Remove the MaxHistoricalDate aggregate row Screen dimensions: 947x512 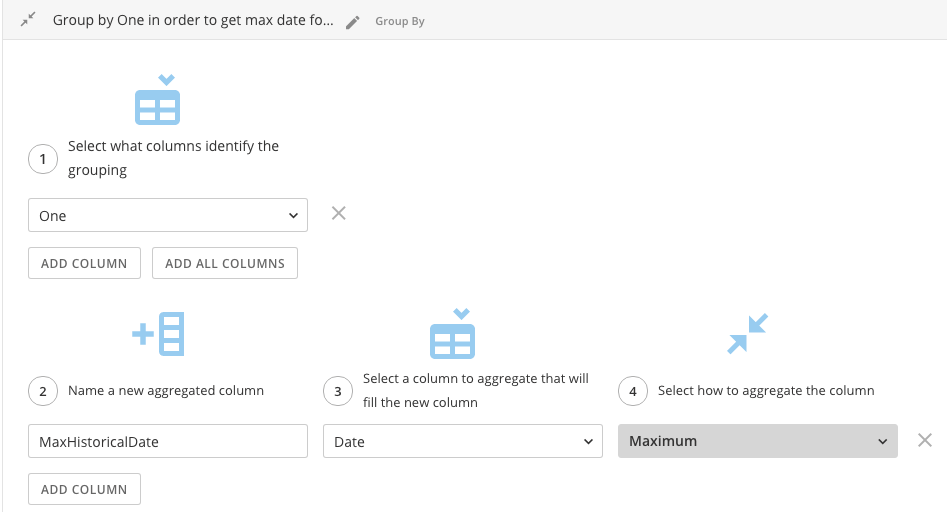pyautogui.click(x=925, y=440)
